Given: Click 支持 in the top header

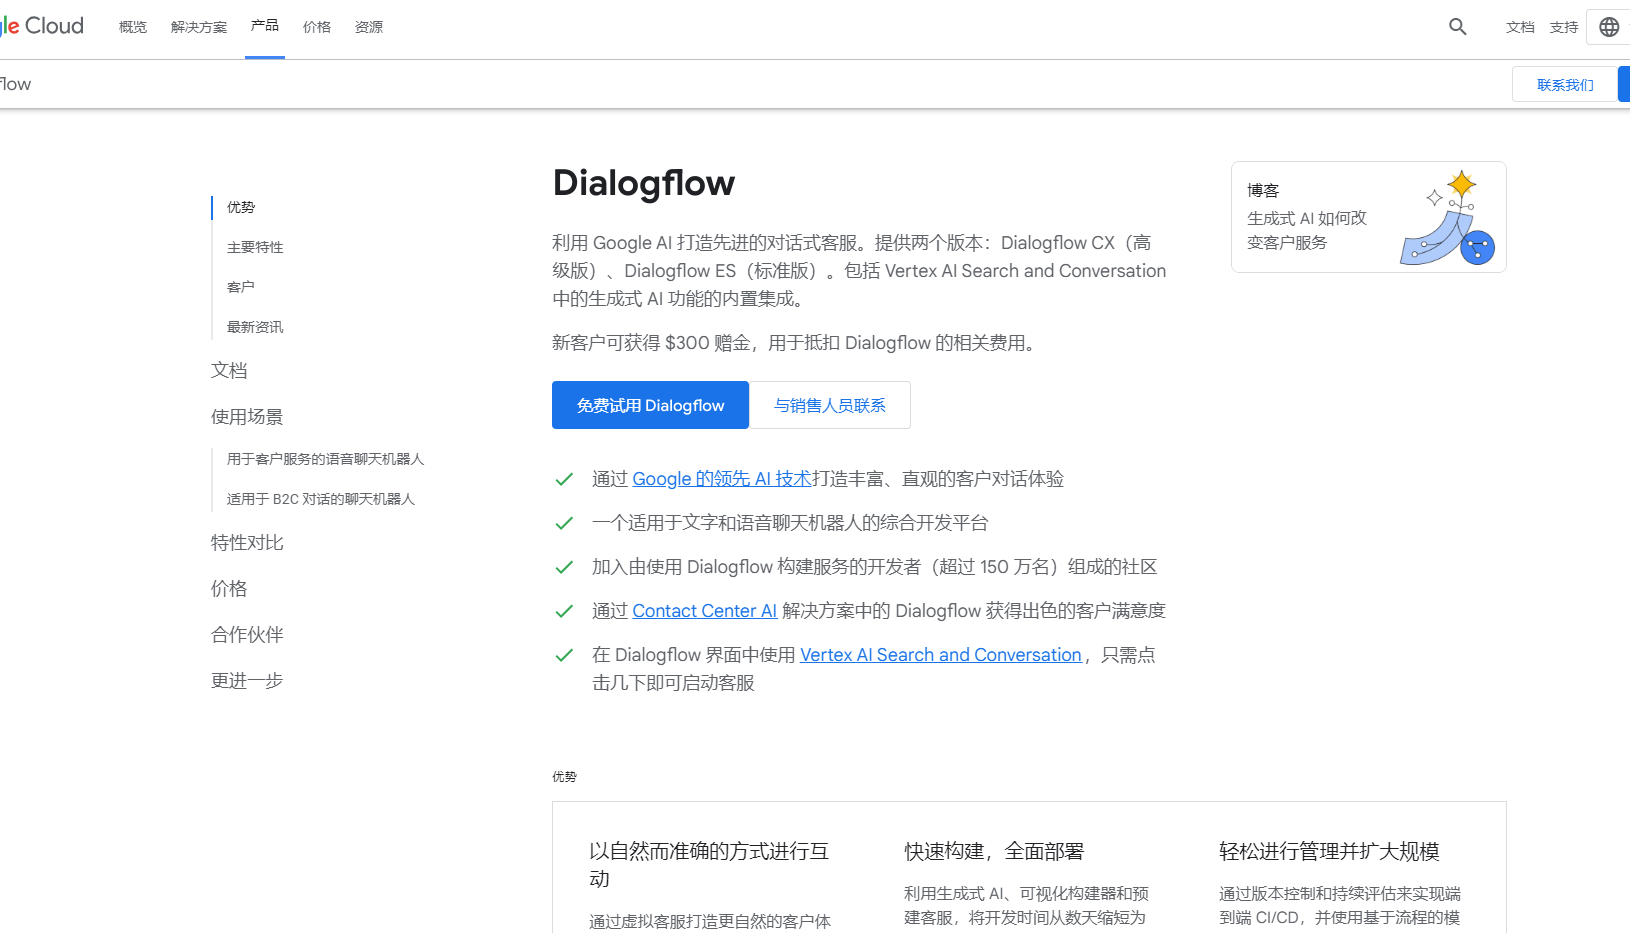Looking at the screenshot, I should [x=1563, y=27].
